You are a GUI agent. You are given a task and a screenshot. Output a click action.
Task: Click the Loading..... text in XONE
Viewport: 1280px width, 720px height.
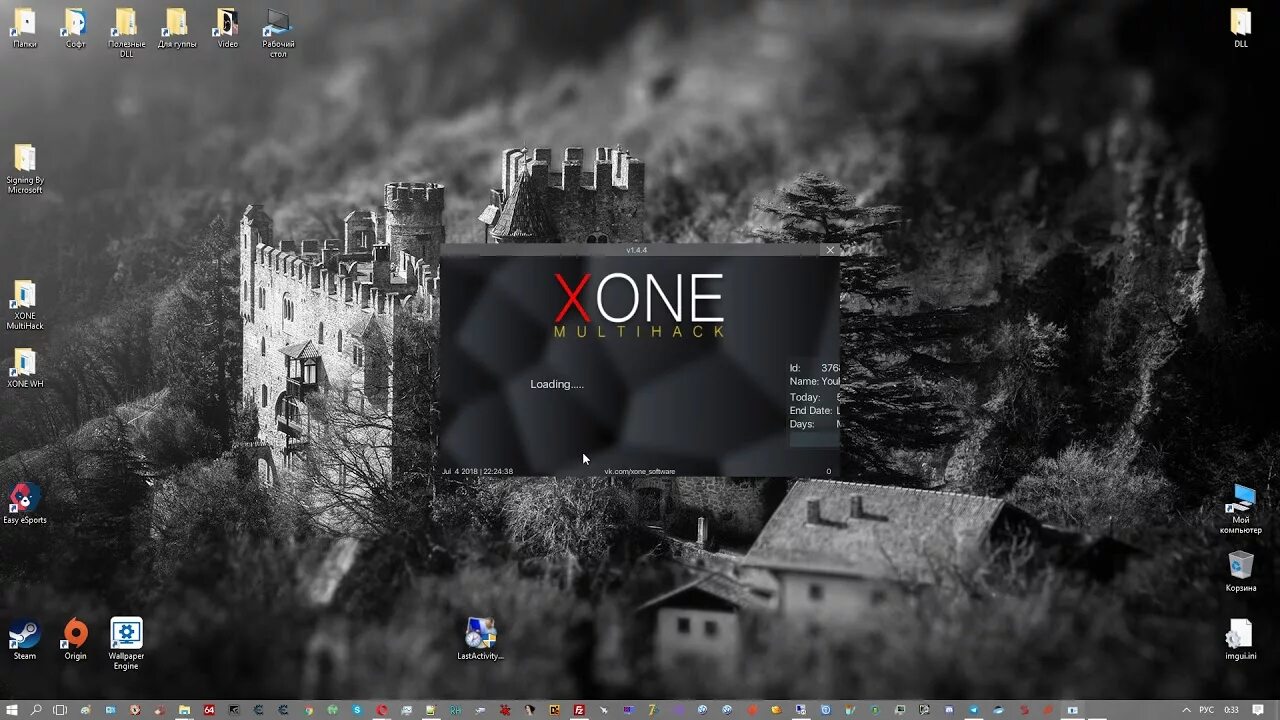point(557,384)
